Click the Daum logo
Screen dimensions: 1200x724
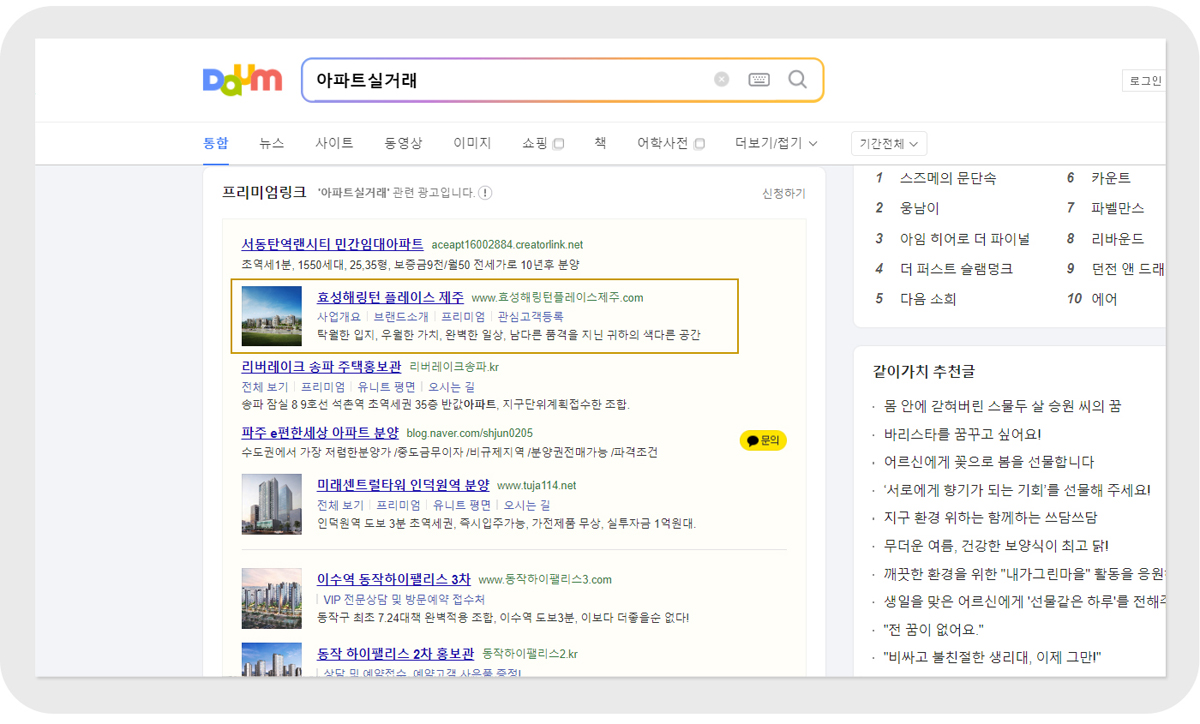pos(242,79)
